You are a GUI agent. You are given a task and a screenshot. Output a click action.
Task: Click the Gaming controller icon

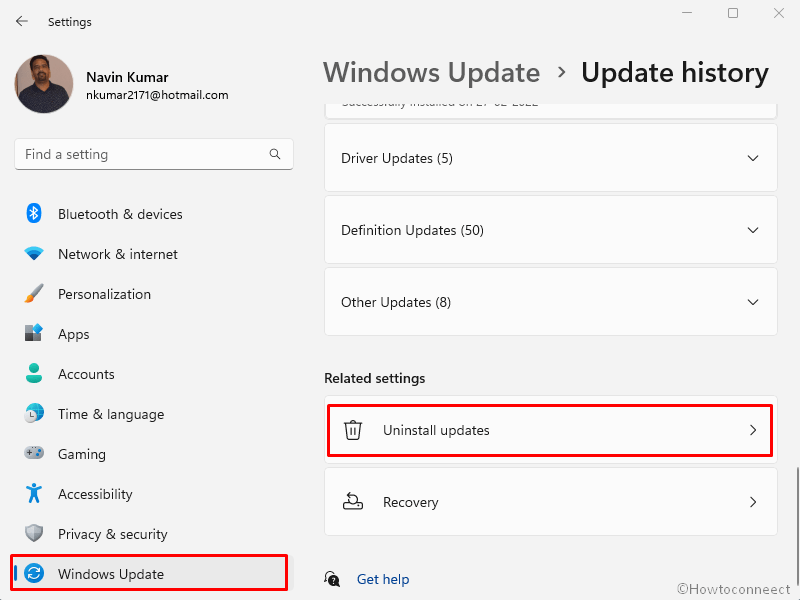(x=34, y=453)
